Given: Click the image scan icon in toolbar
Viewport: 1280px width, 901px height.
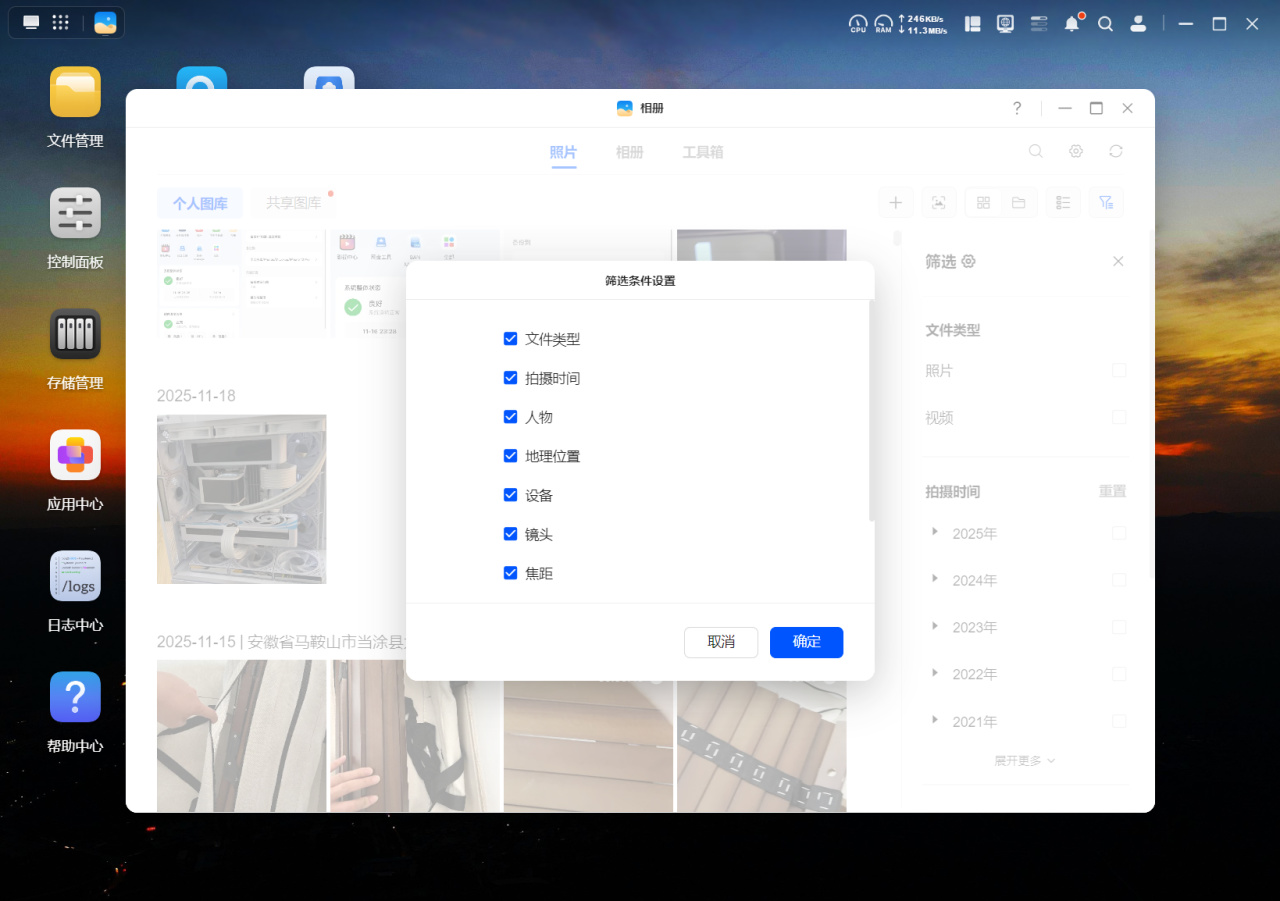Looking at the screenshot, I should [939, 203].
